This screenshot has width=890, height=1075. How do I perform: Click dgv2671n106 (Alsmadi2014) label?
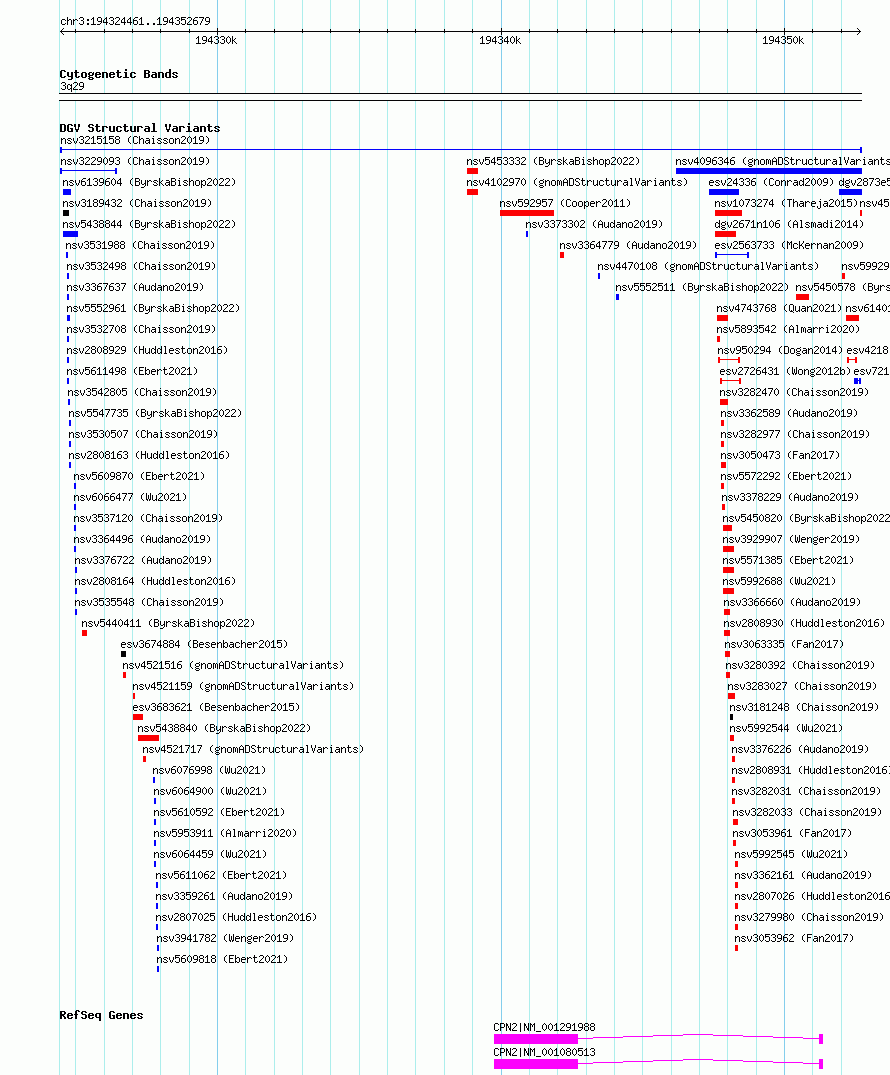[789, 224]
